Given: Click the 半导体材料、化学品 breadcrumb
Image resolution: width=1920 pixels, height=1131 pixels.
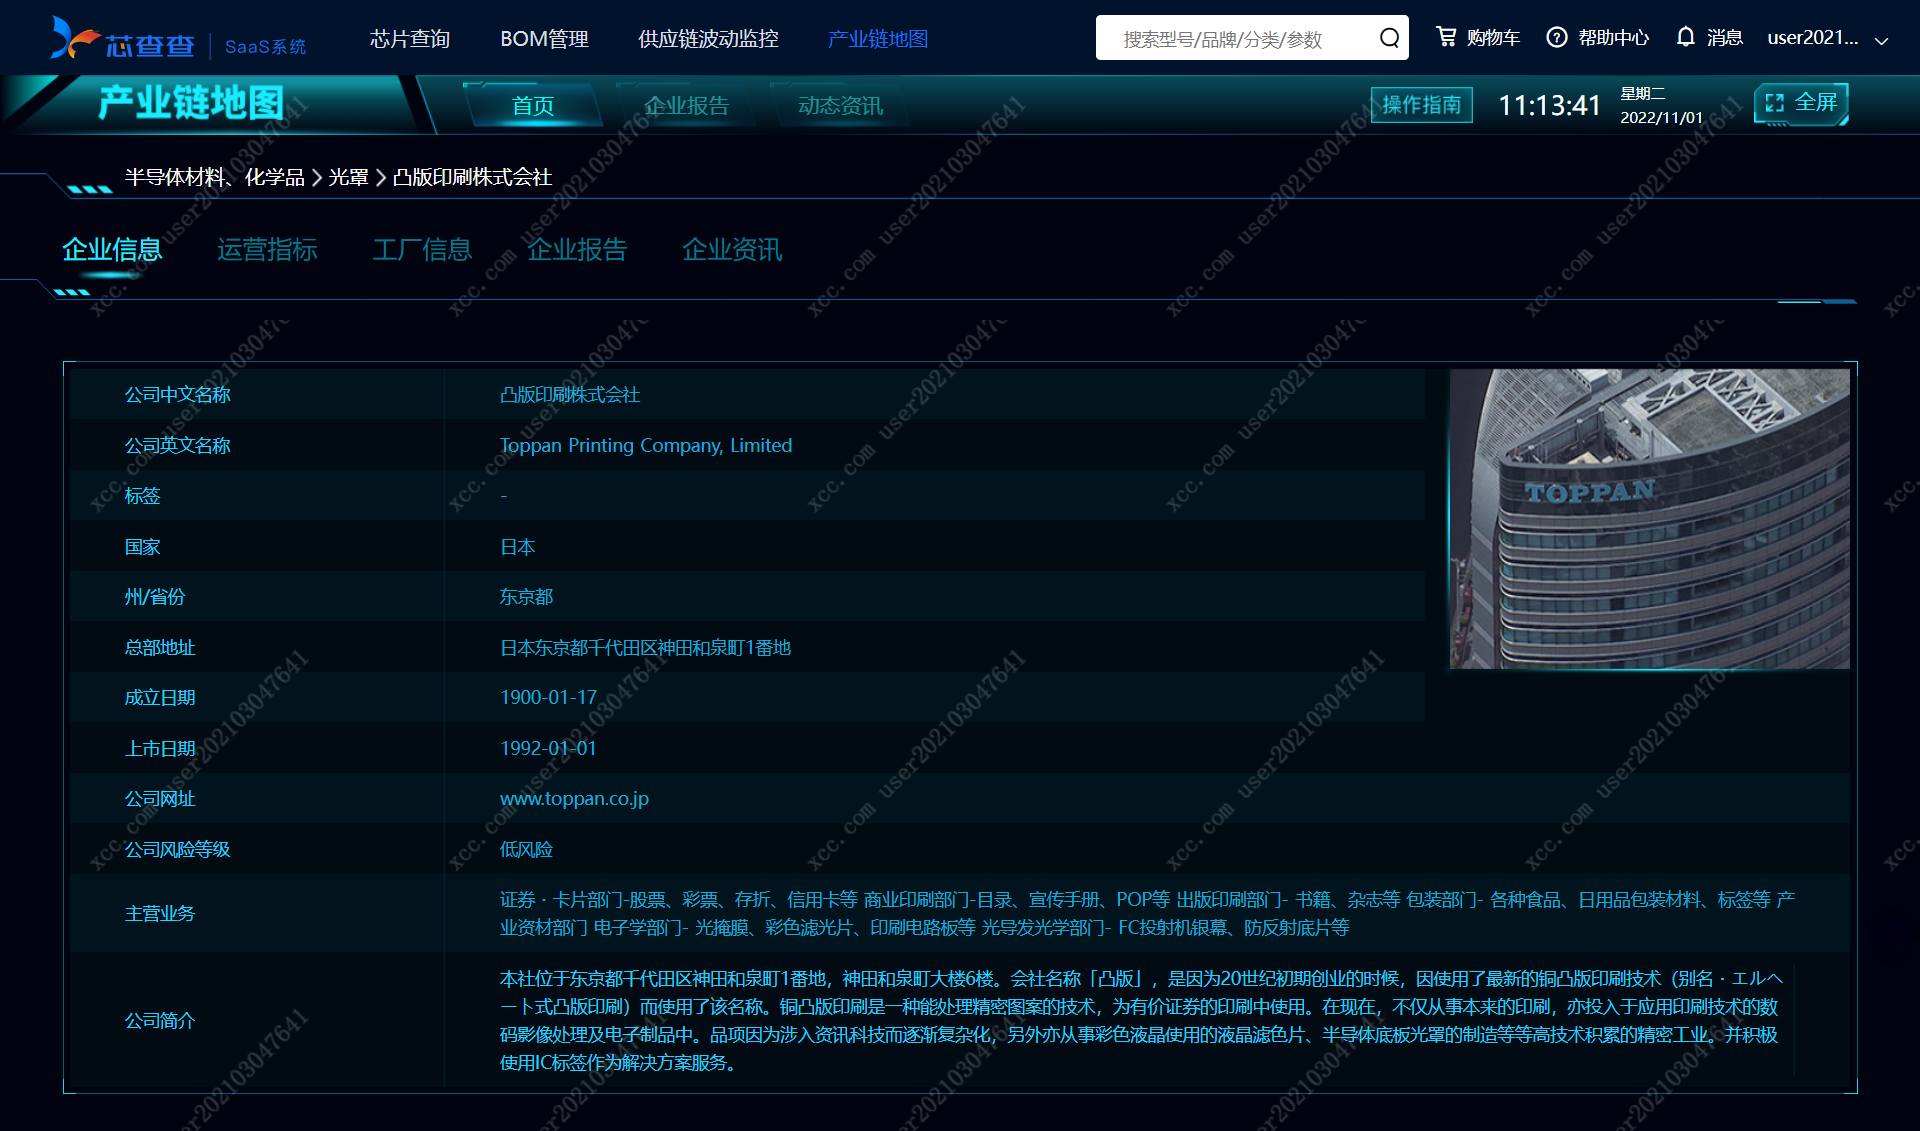Looking at the screenshot, I should click(214, 177).
